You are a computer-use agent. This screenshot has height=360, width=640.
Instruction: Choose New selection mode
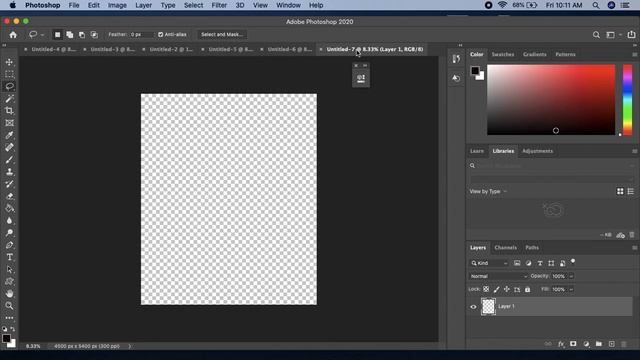(58, 35)
